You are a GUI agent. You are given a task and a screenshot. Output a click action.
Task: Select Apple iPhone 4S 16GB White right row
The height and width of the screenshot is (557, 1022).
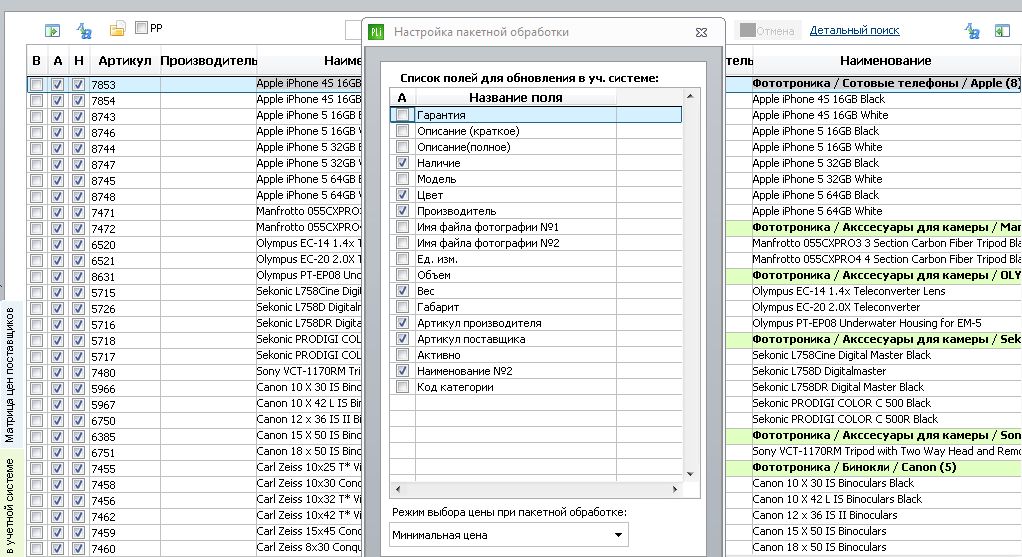click(x=886, y=115)
